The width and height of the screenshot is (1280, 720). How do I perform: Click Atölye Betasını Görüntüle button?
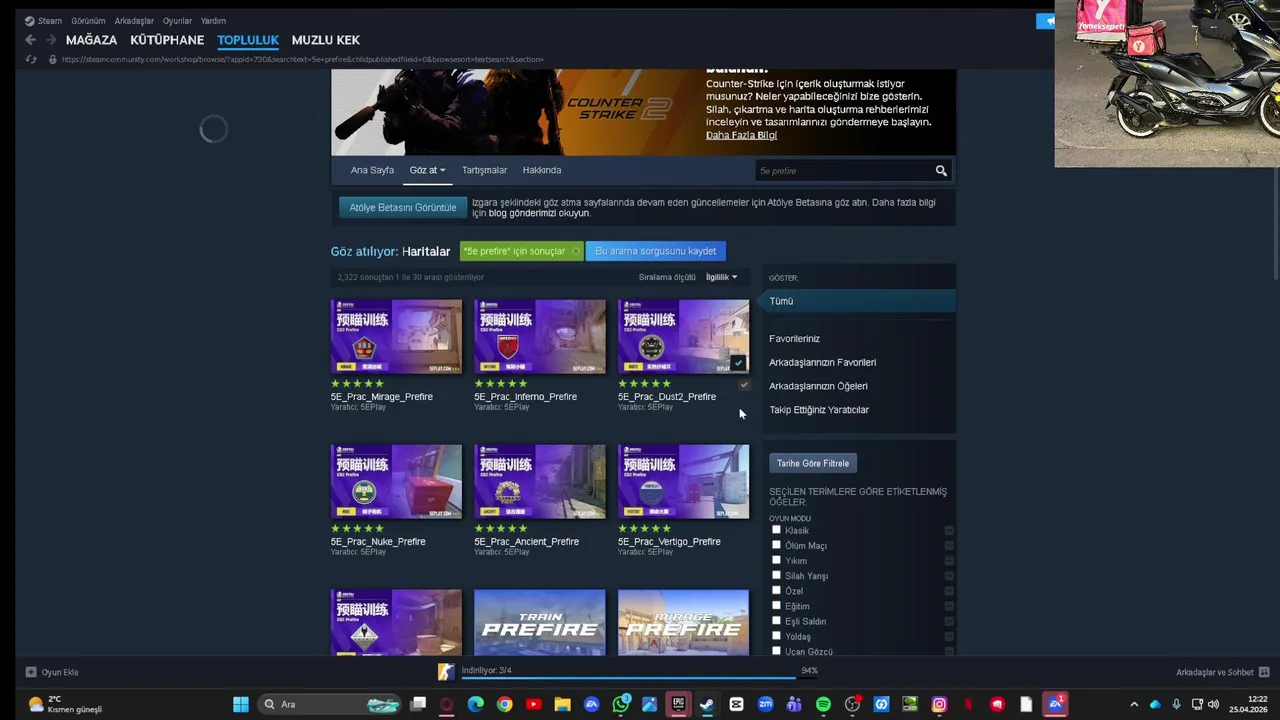403,207
